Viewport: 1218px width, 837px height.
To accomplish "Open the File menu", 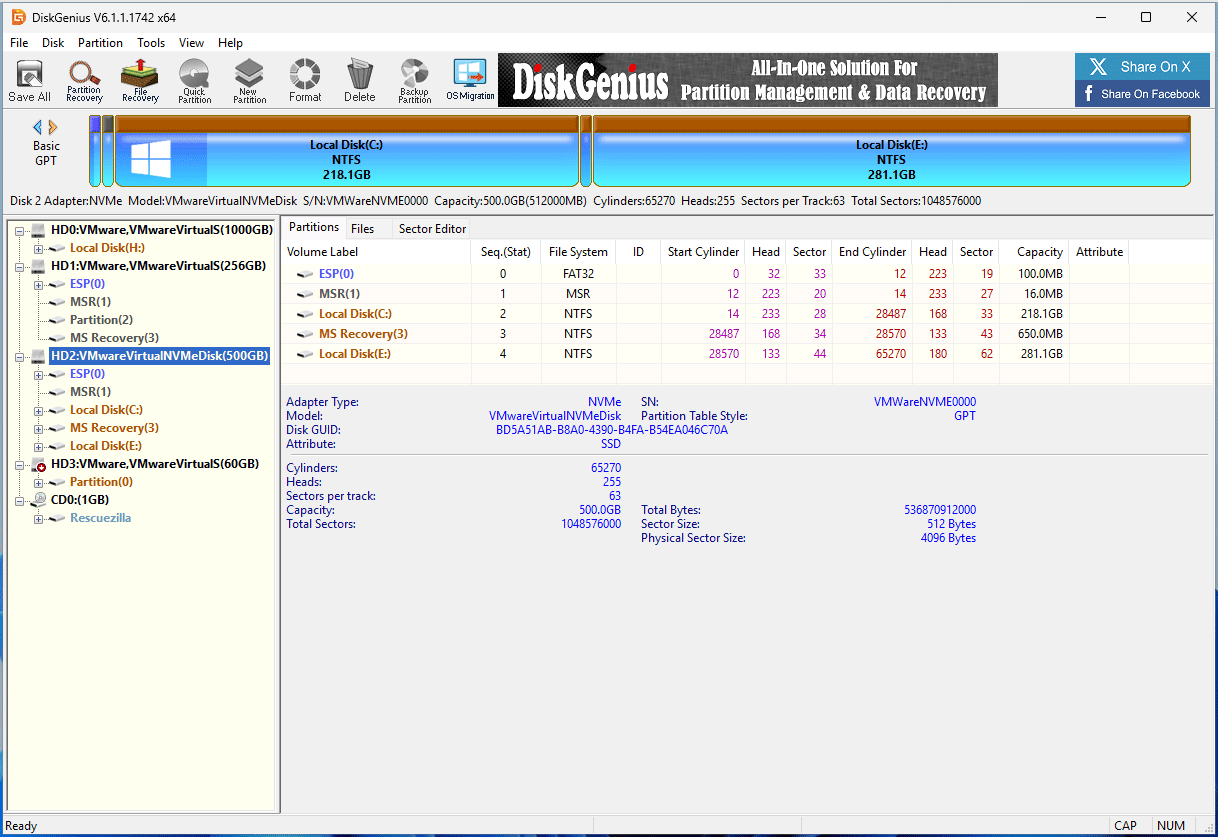I will tap(19, 43).
